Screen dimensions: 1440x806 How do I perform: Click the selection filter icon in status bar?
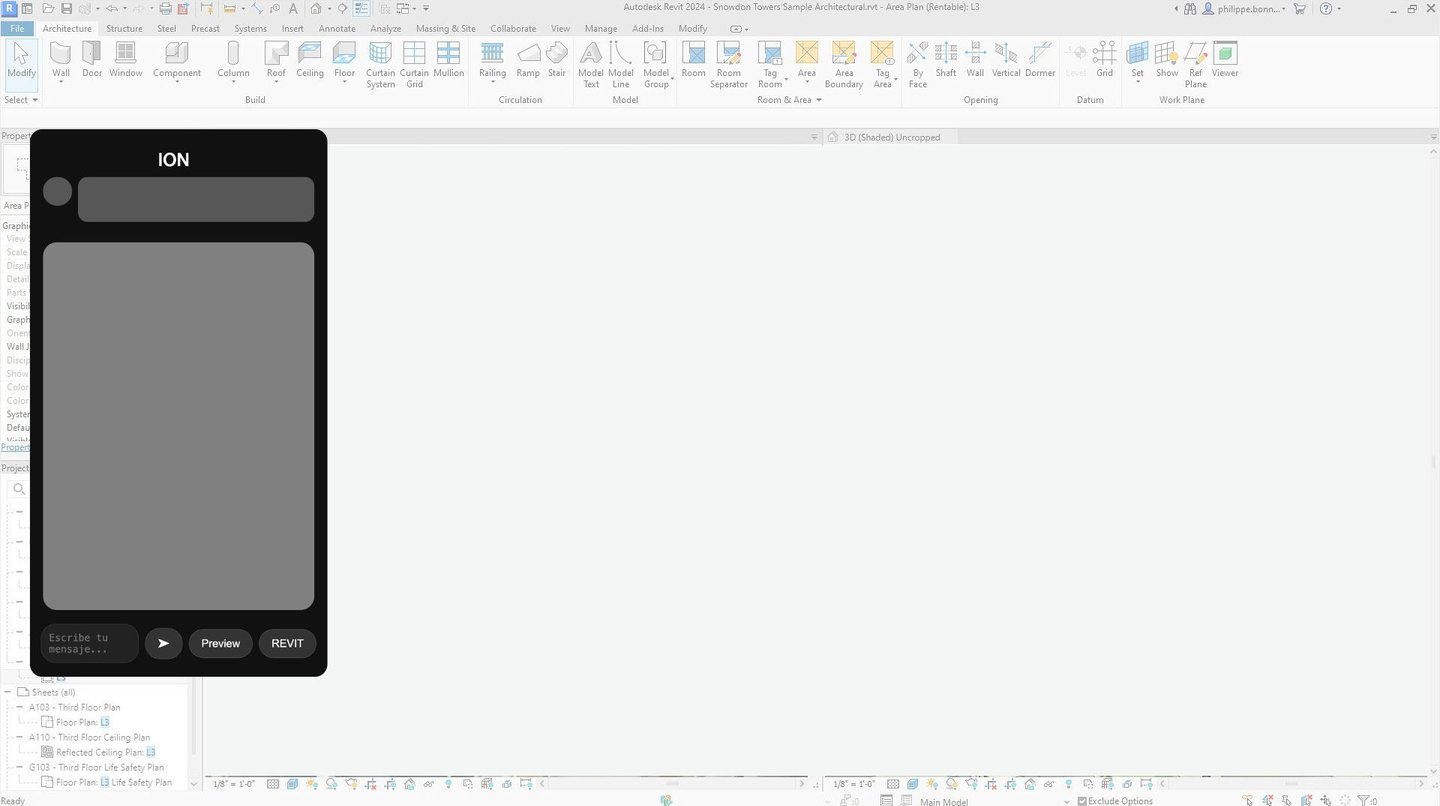pos(1366,801)
